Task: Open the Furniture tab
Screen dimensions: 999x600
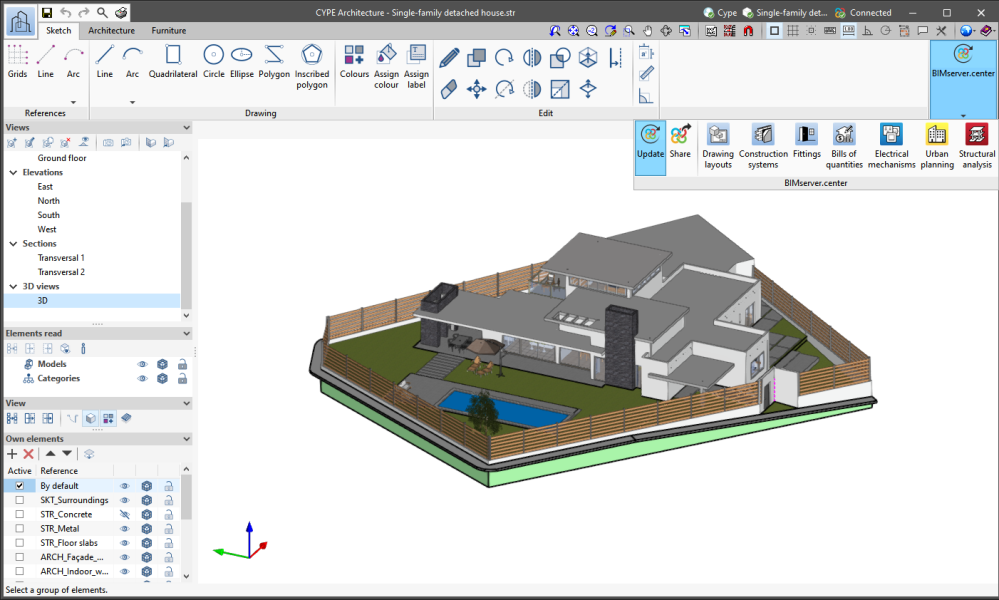Action: 169,31
